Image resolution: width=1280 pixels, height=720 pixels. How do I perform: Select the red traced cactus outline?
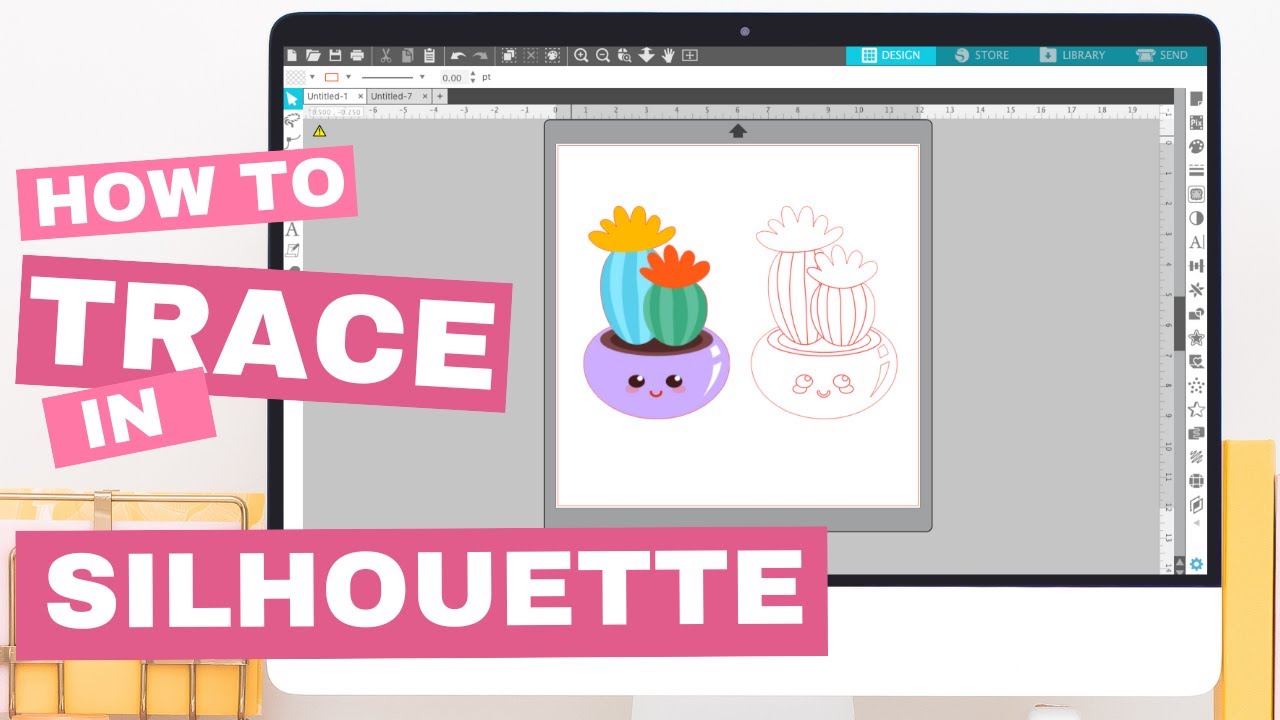tap(825, 311)
